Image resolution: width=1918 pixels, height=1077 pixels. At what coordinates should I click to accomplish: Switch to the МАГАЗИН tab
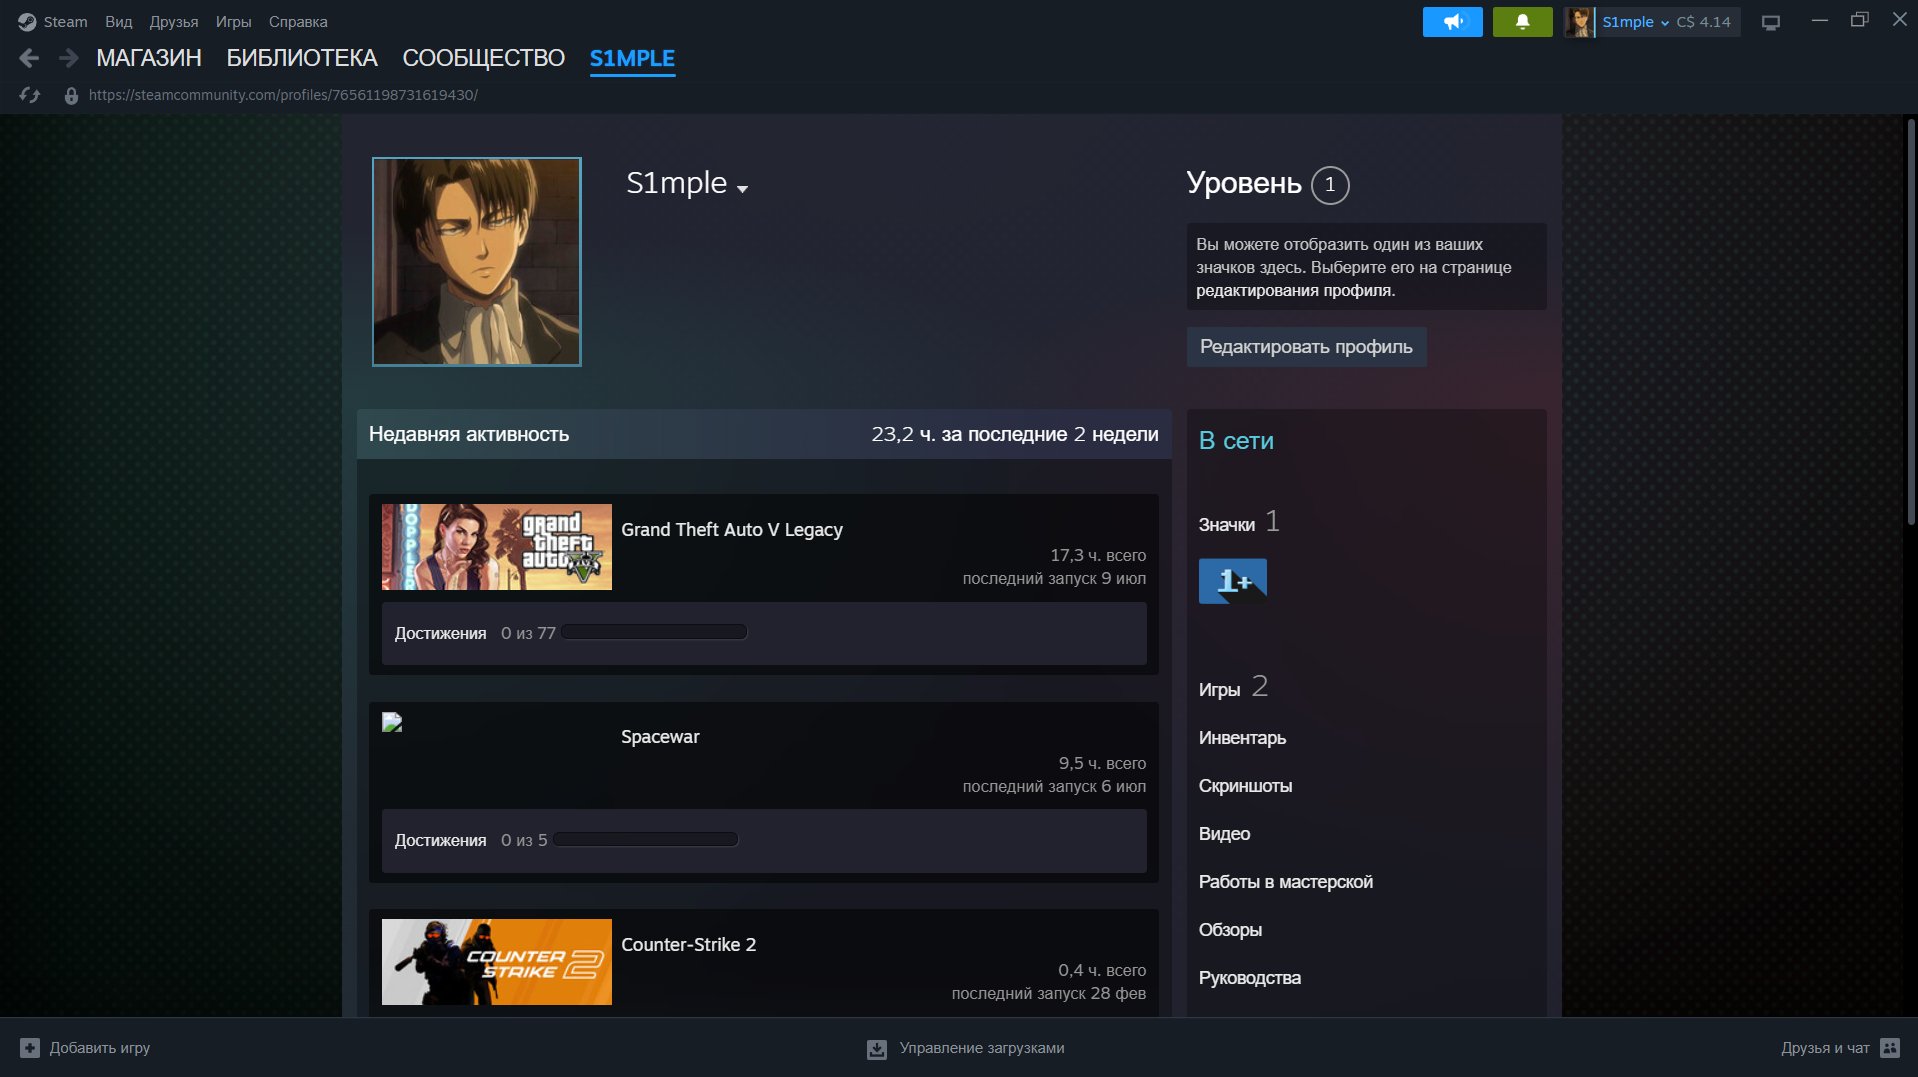(149, 58)
